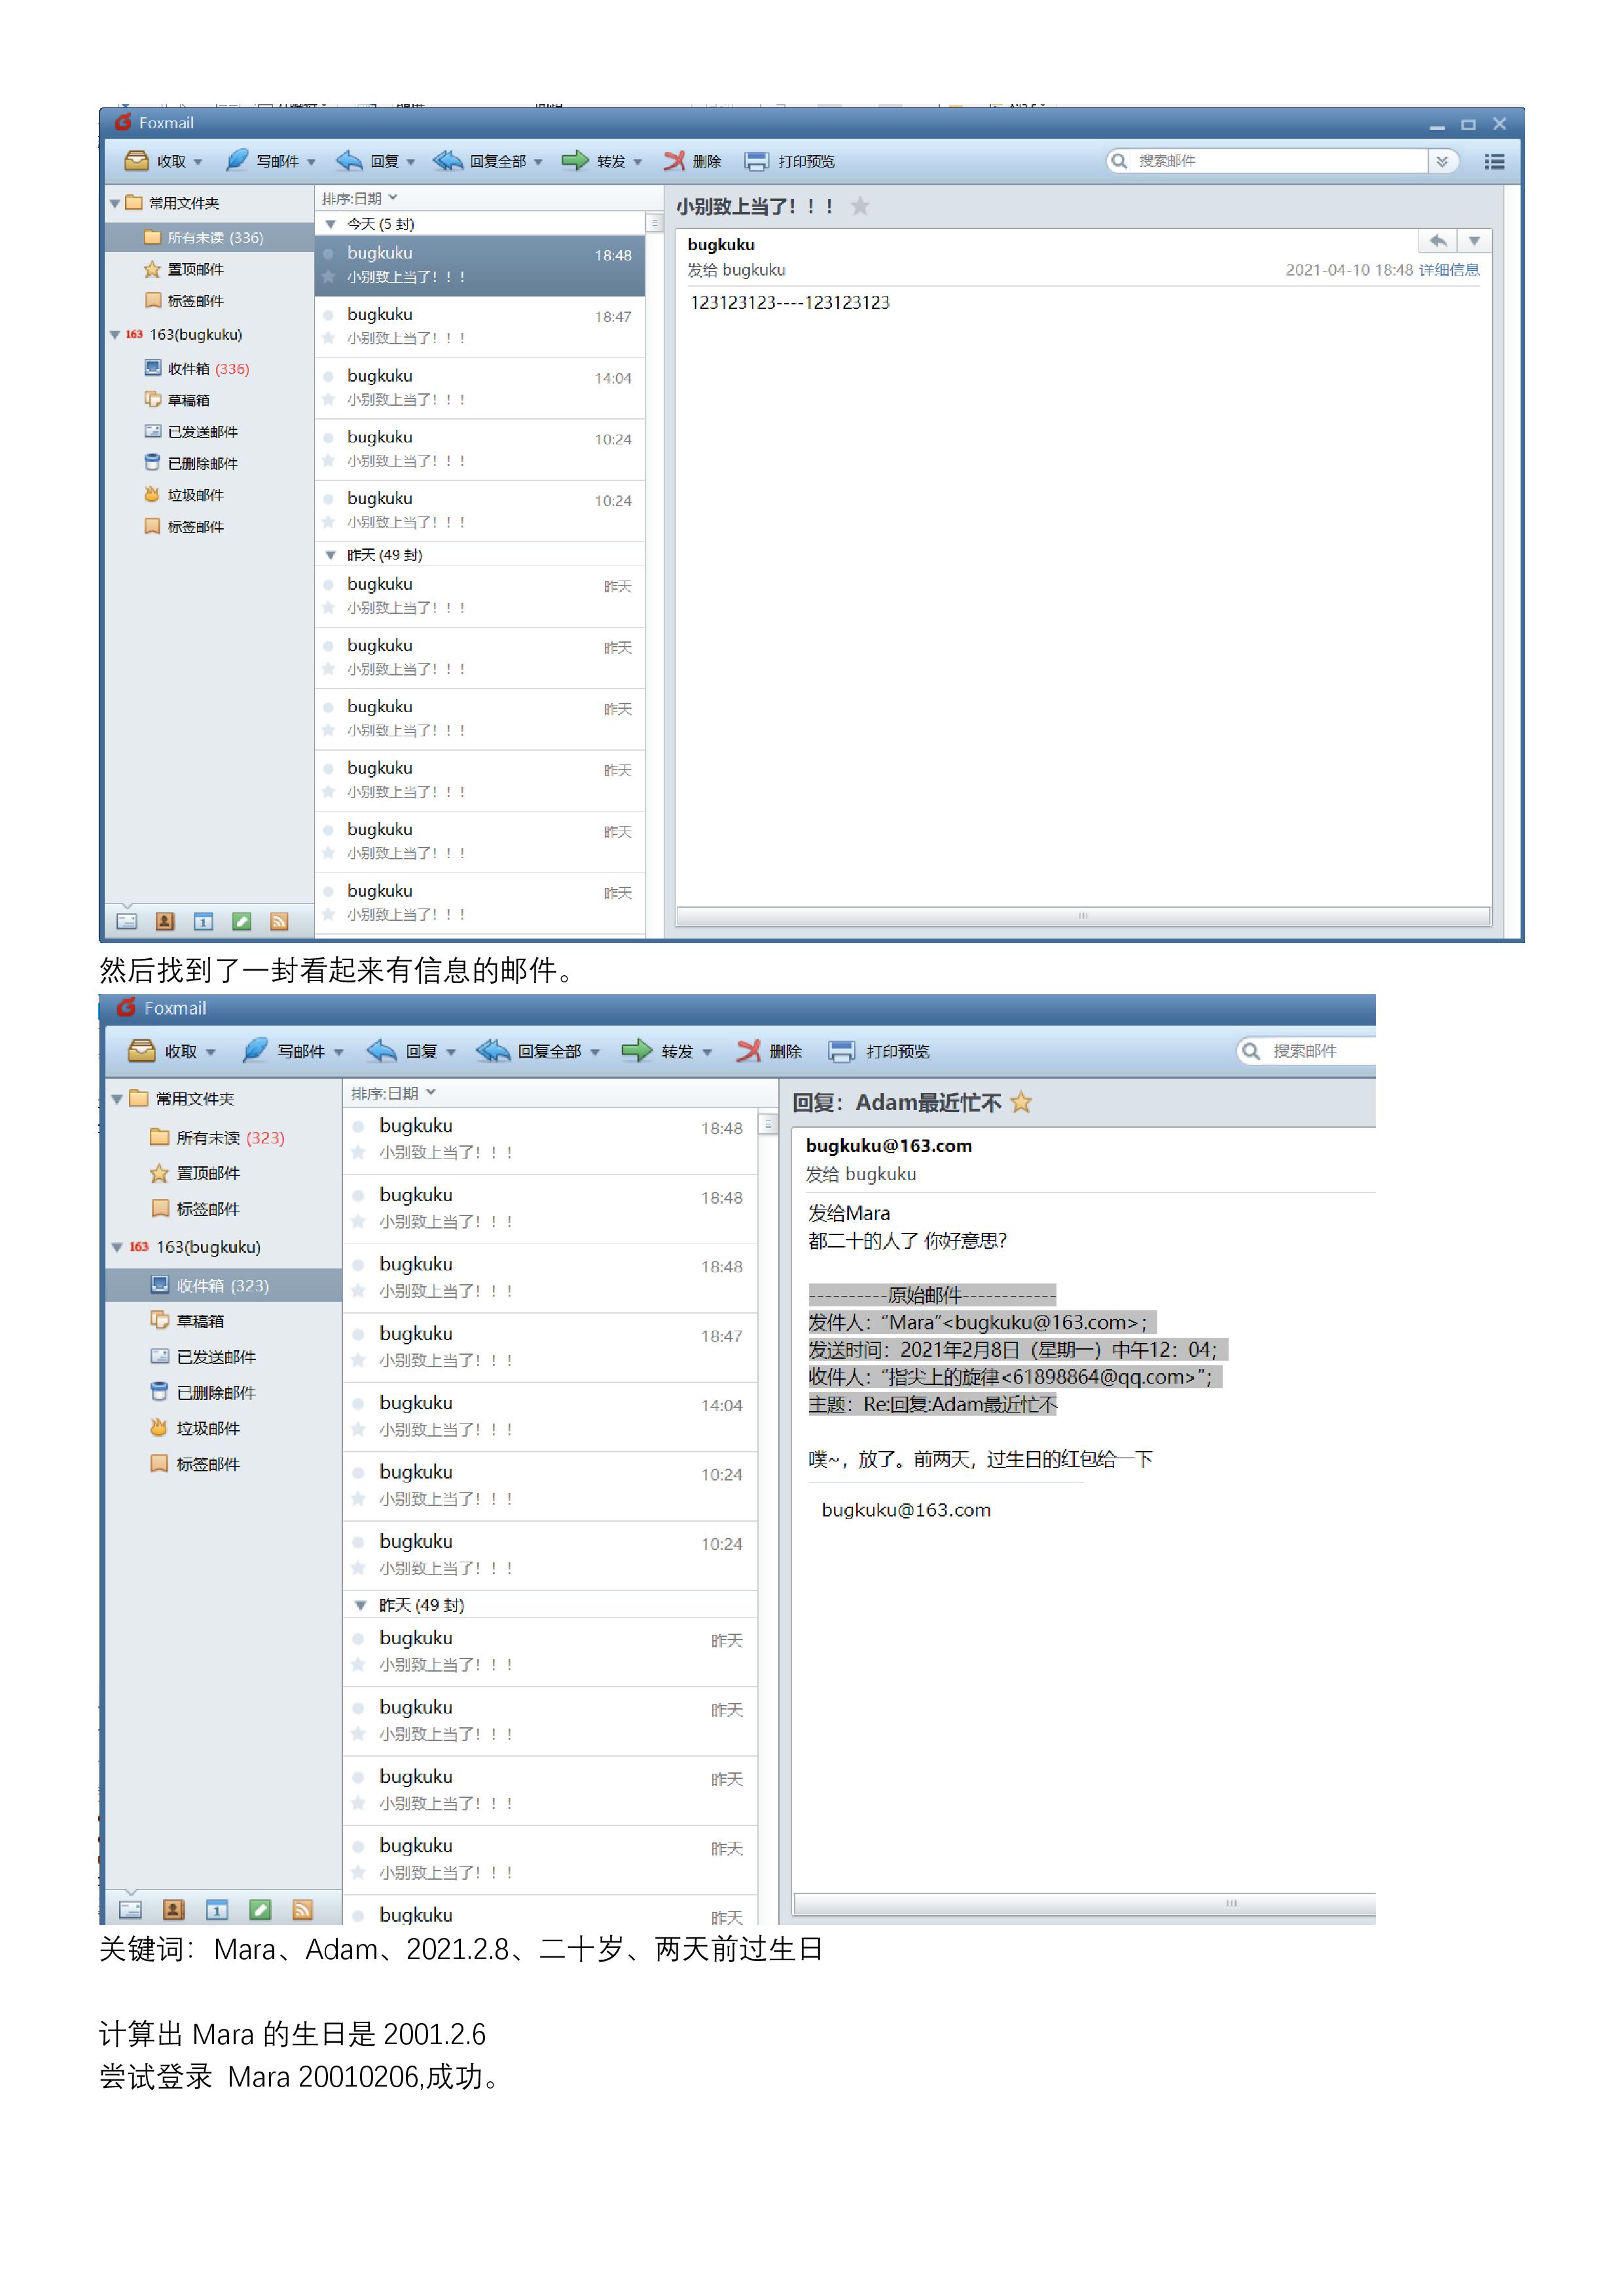Toggle read dot of 18:47 email in upper list
Viewport: 1624px width, 2296px height.
click(328, 314)
